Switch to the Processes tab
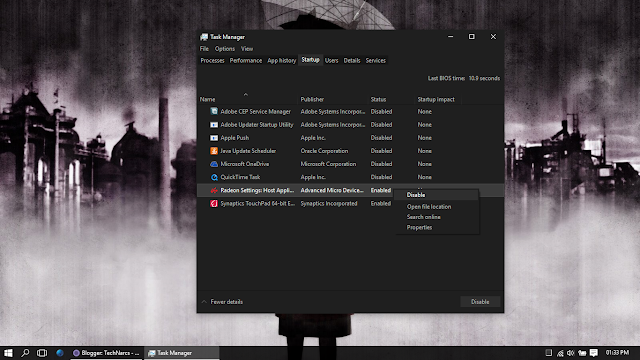The image size is (640, 360). 212,60
